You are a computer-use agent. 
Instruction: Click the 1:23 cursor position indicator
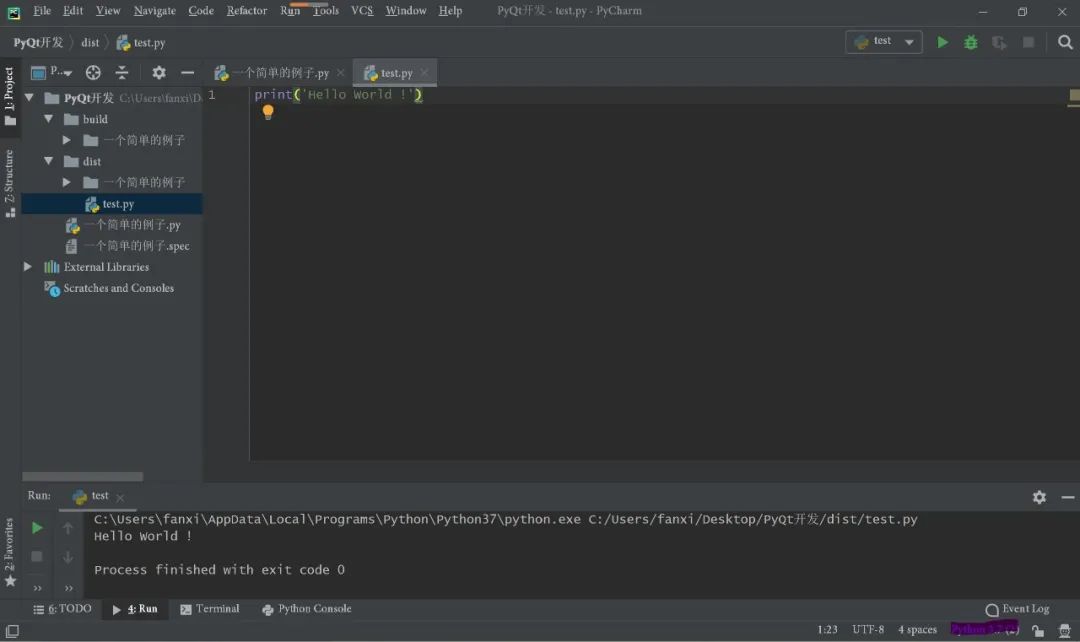(x=827, y=630)
